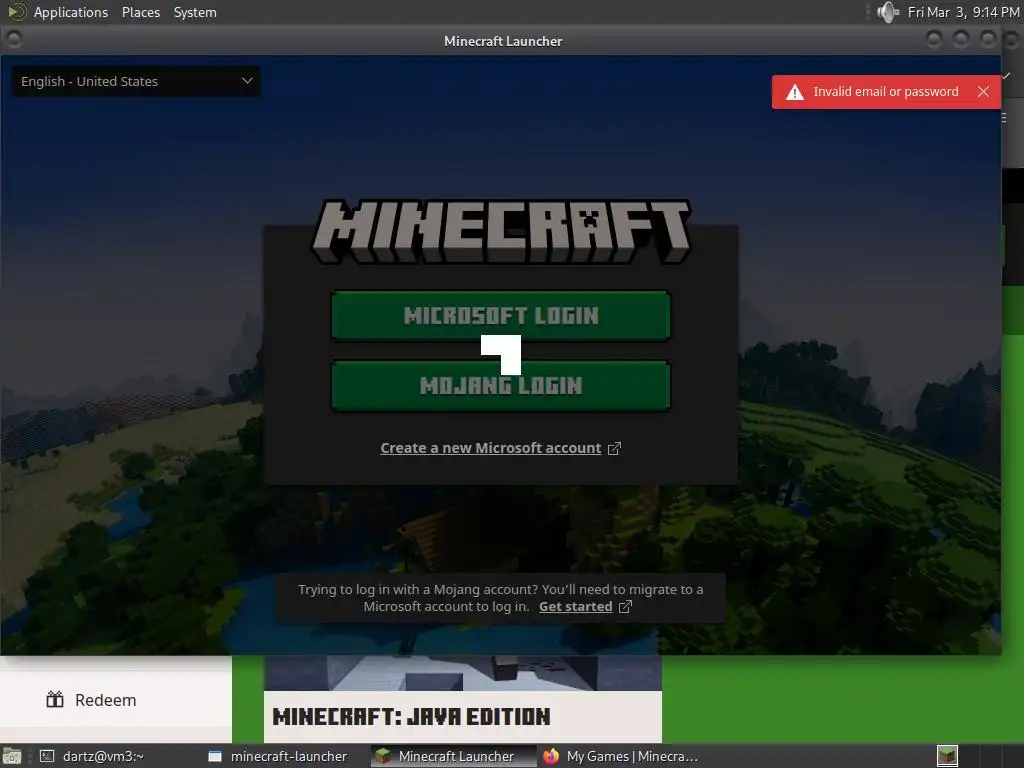Open the Places menu
Image resolution: width=1024 pixels, height=768 pixels.
click(x=141, y=12)
